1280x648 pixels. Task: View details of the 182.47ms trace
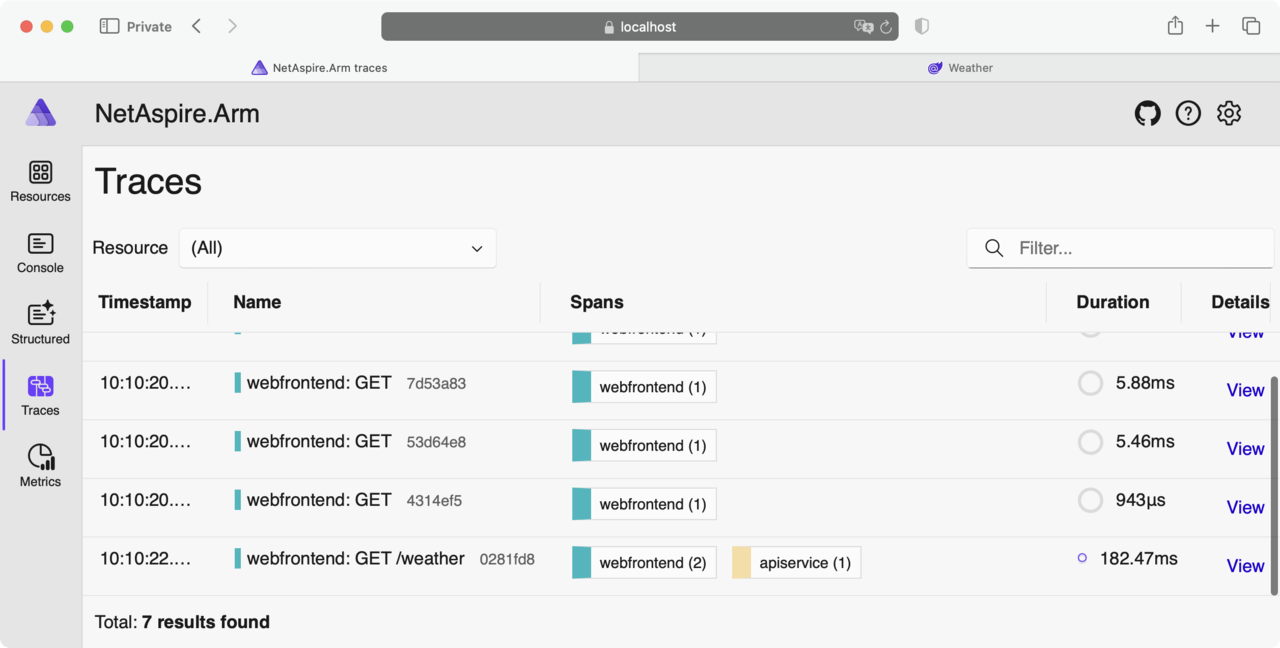click(1245, 566)
